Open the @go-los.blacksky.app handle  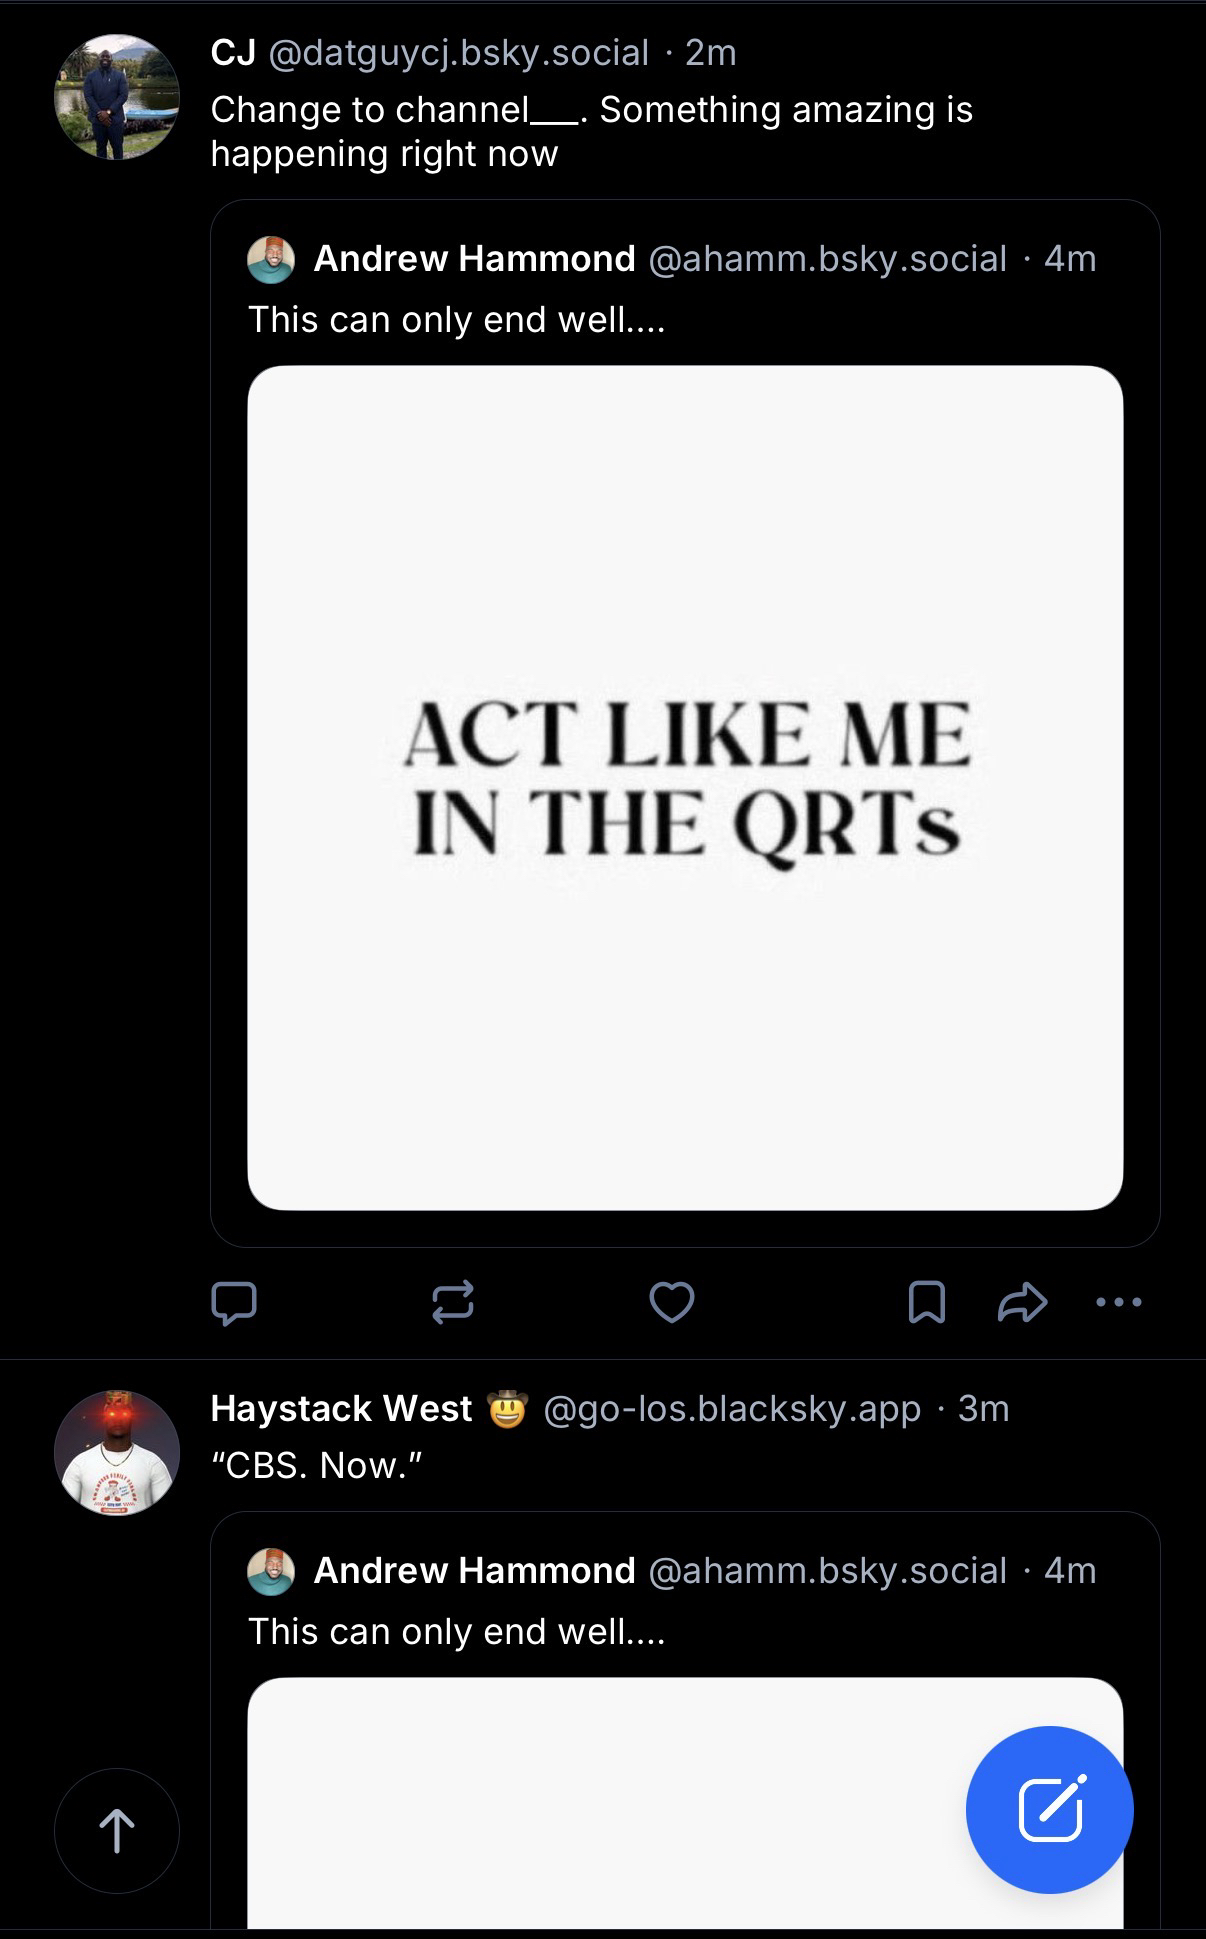731,1409
